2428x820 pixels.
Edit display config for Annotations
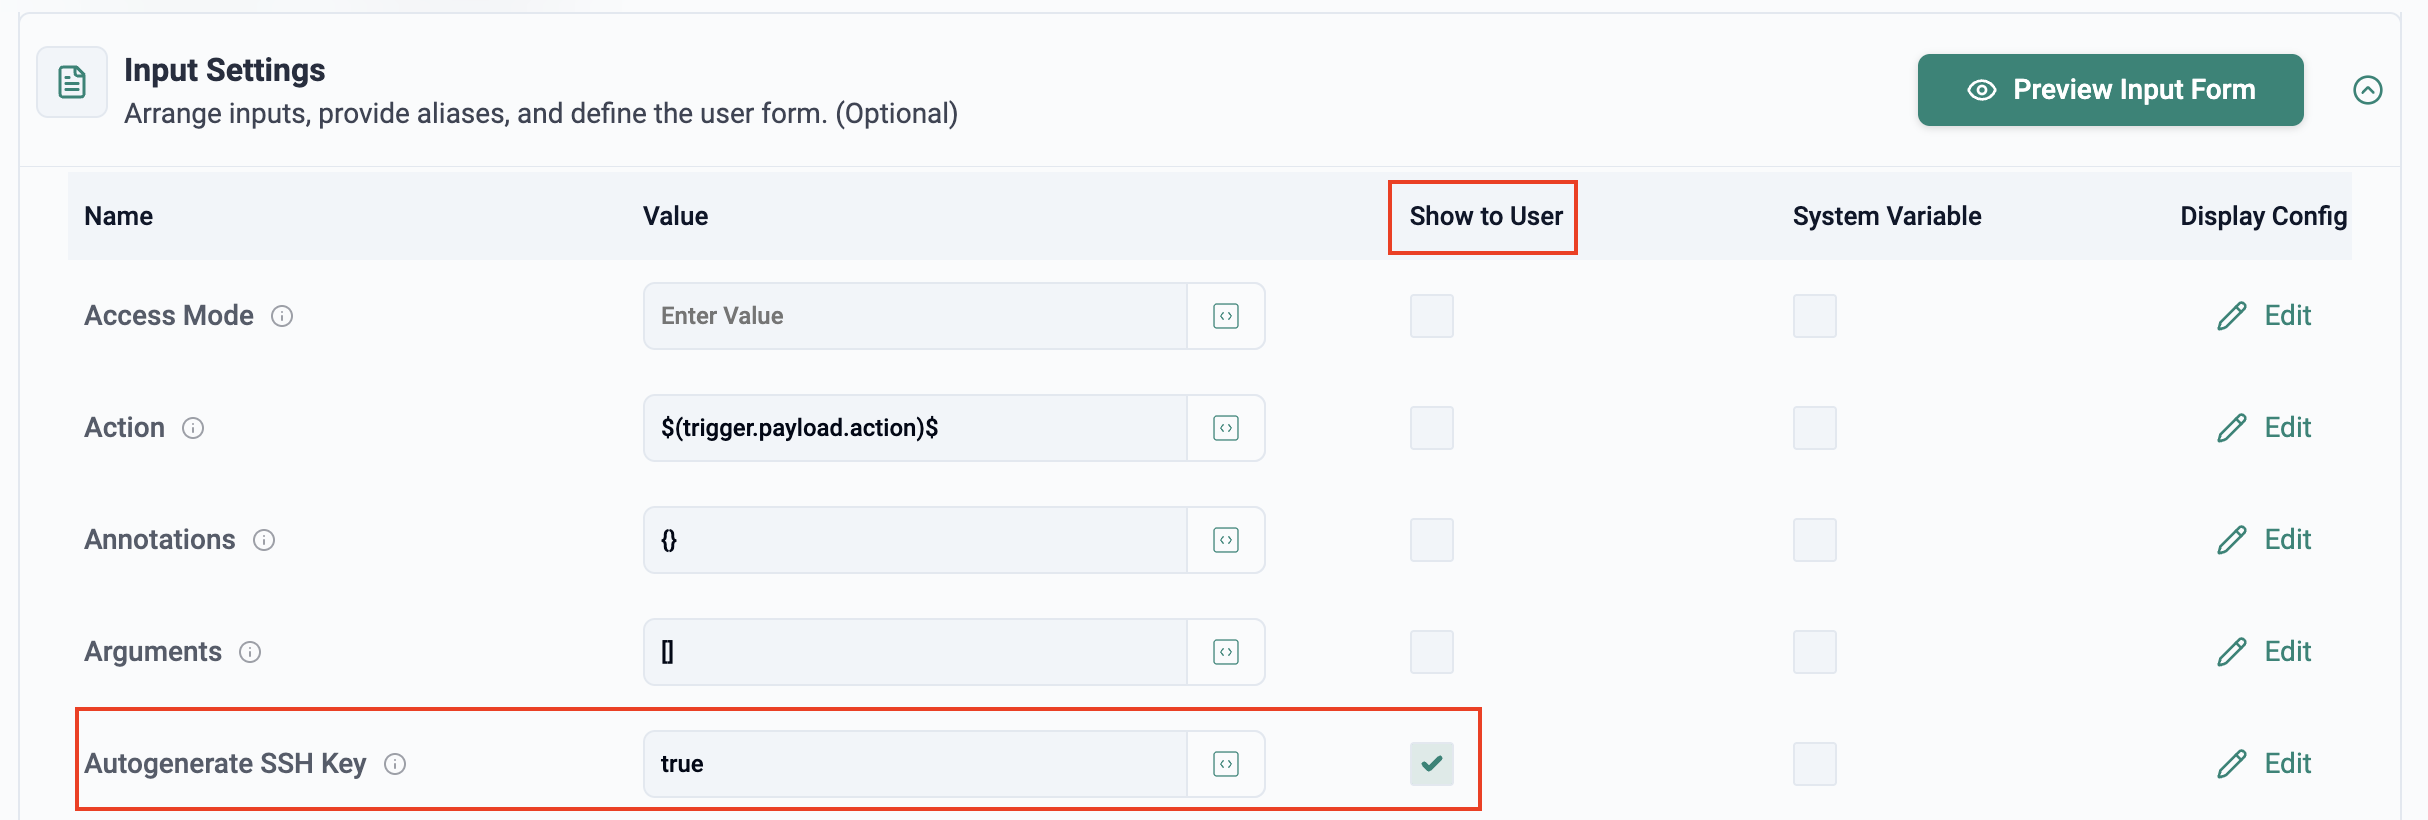tap(2264, 540)
